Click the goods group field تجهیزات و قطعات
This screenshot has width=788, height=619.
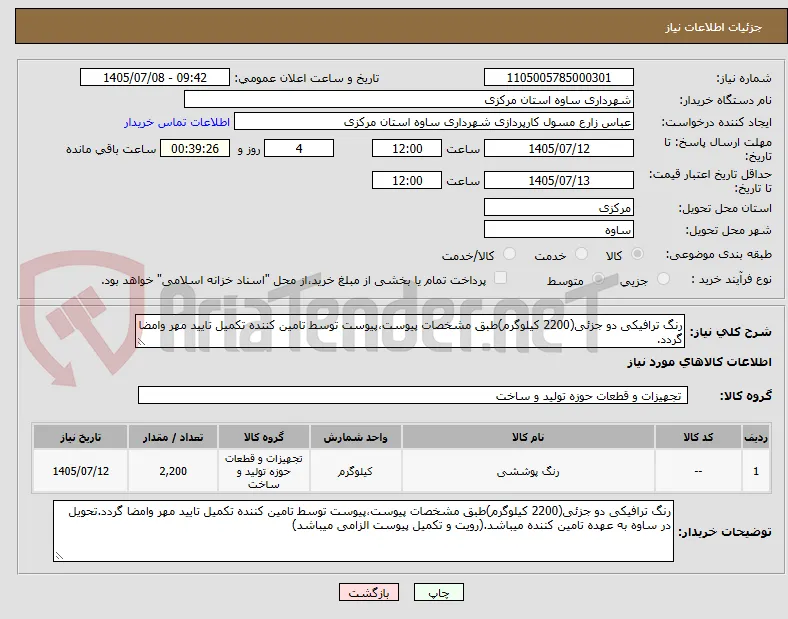click(x=413, y=395)
